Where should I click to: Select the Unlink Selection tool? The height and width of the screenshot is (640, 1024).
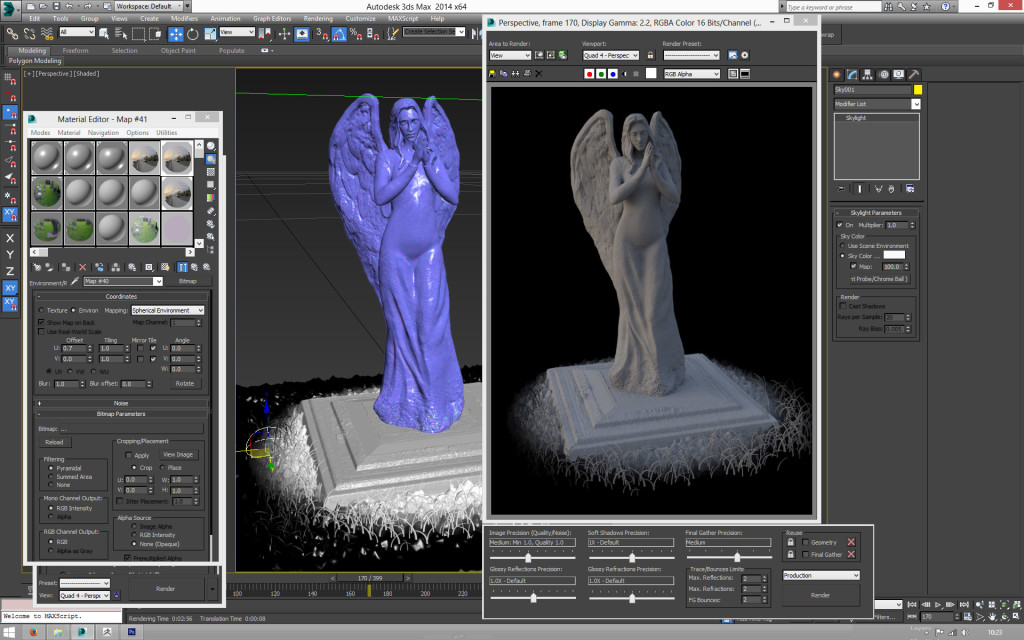tap(29, 33)
